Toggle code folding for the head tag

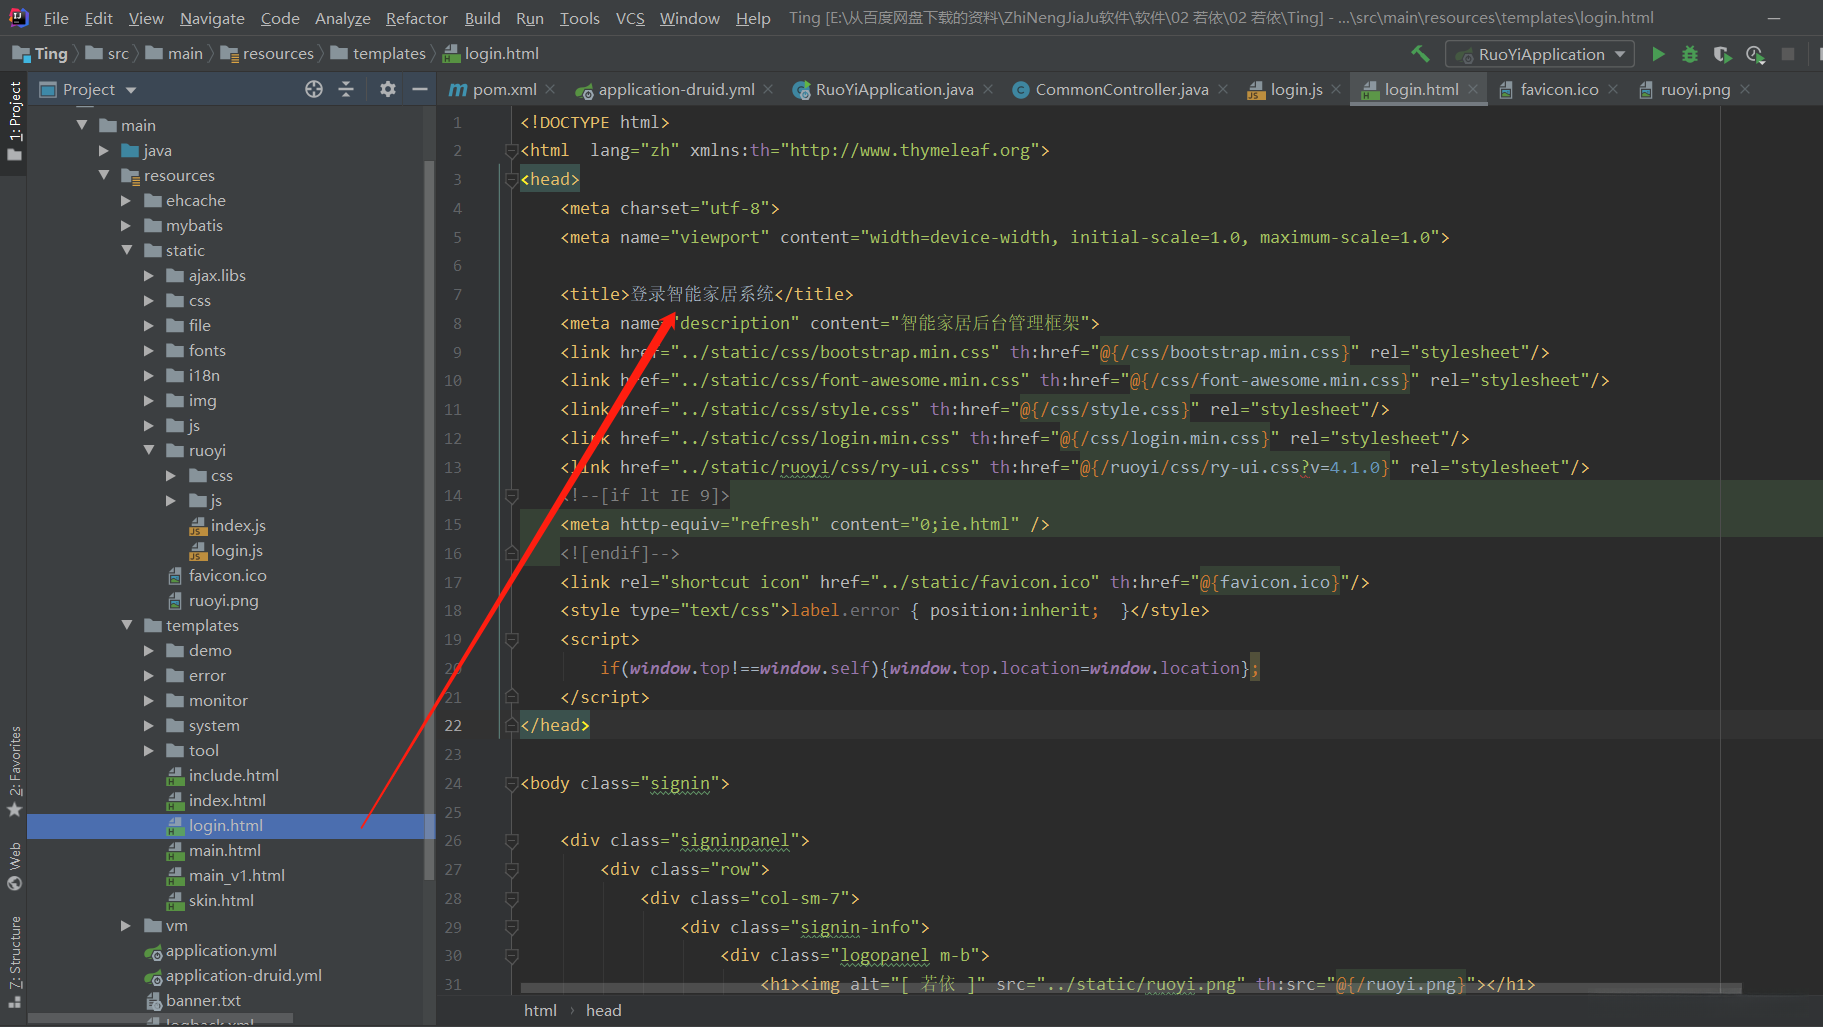coord(511,180)
